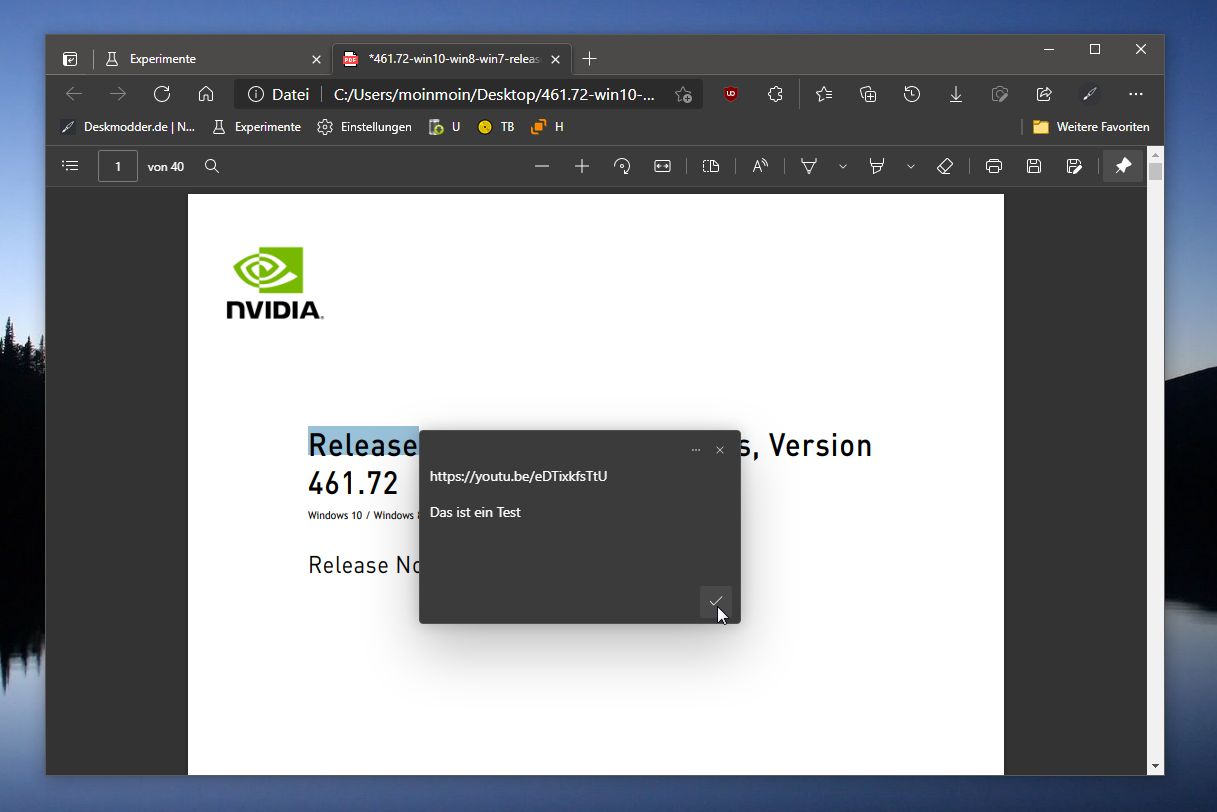Screen dimensions: 1217x812
Task: Select the Highlight tool
Action: [877, 166]
